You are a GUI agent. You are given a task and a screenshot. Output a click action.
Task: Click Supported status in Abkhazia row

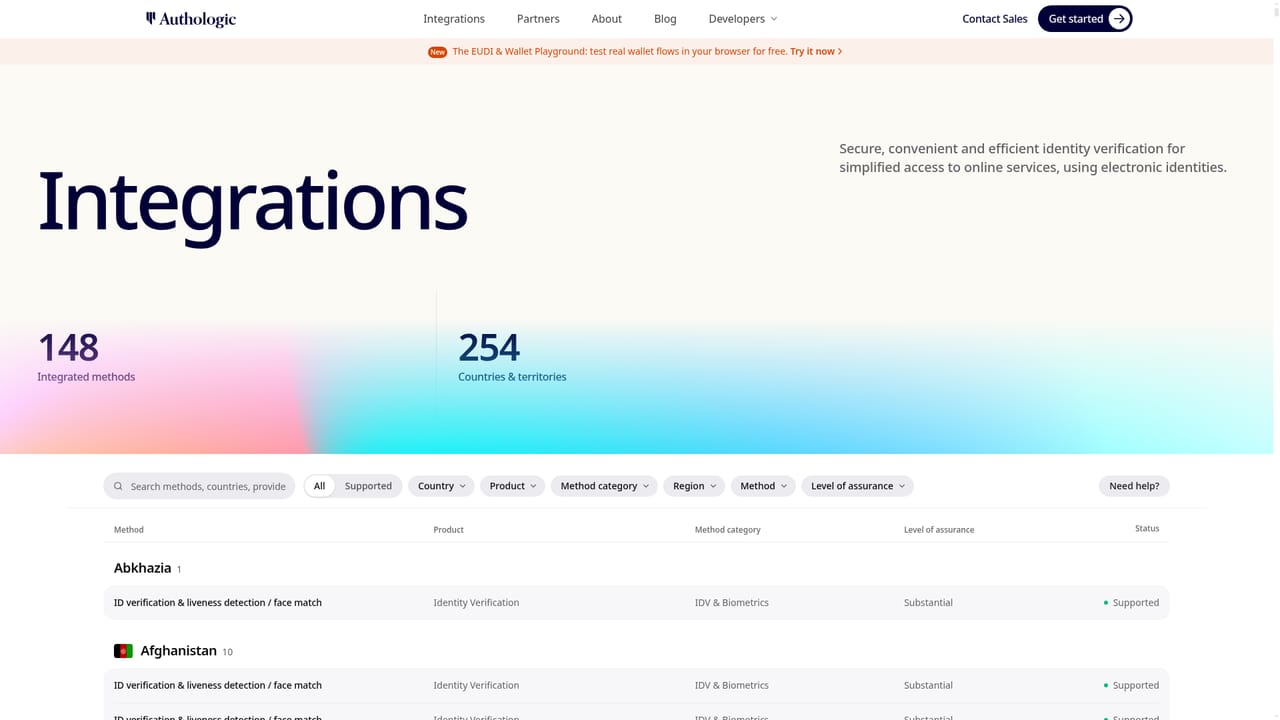tap(1131, 603)
